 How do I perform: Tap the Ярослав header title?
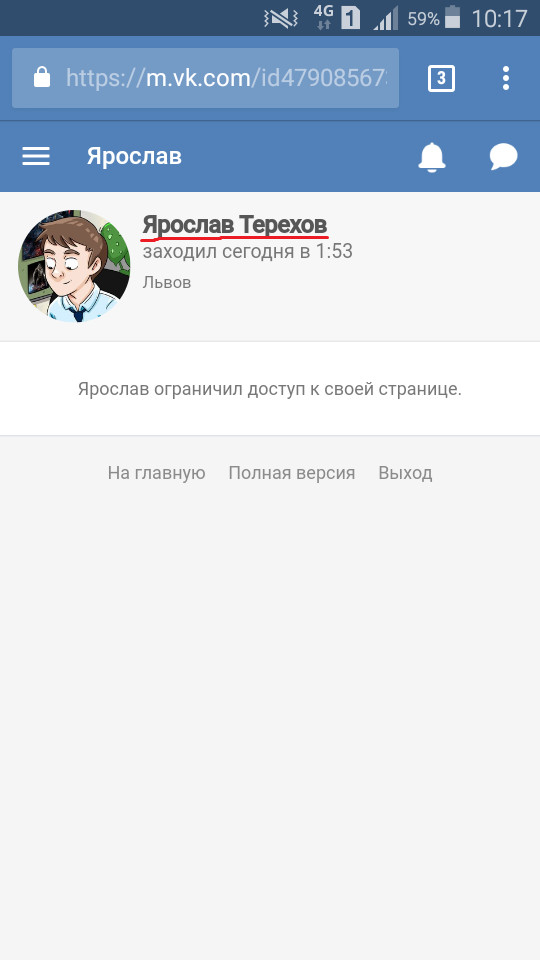coord(134,157)
